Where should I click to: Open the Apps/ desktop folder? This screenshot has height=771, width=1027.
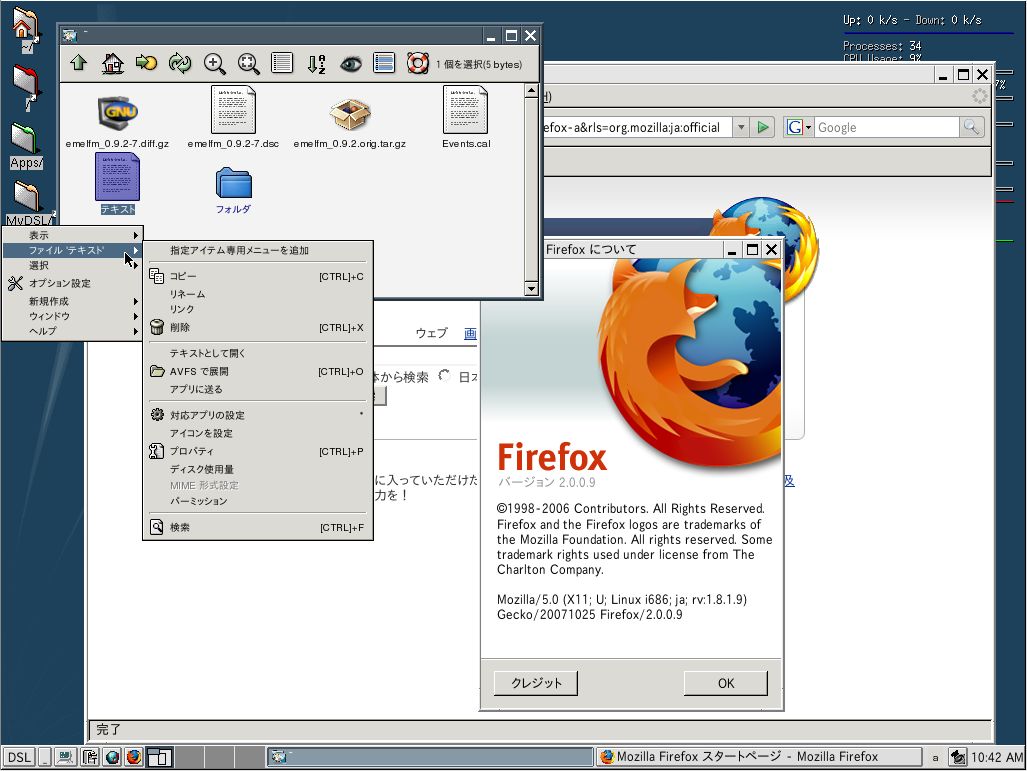point(26,146)
